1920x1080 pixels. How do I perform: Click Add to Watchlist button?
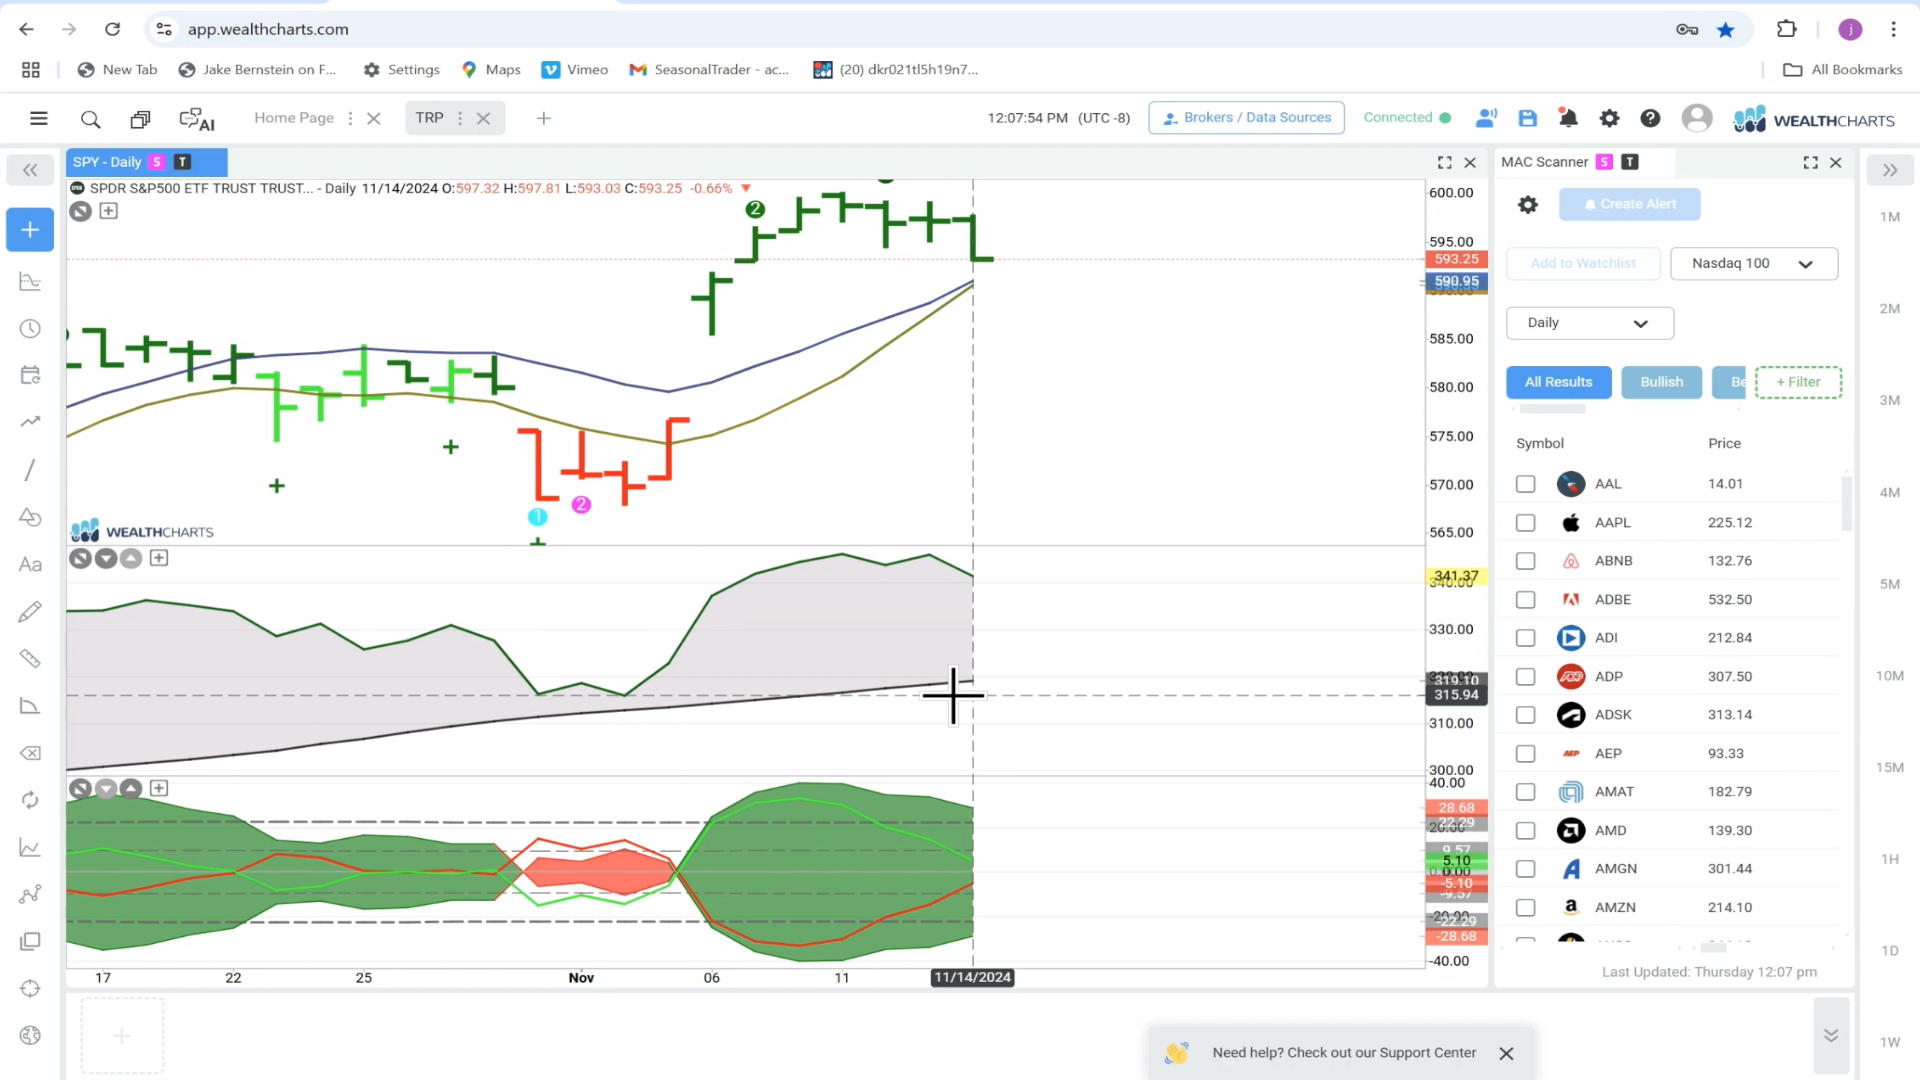(x=1583, y=264)
